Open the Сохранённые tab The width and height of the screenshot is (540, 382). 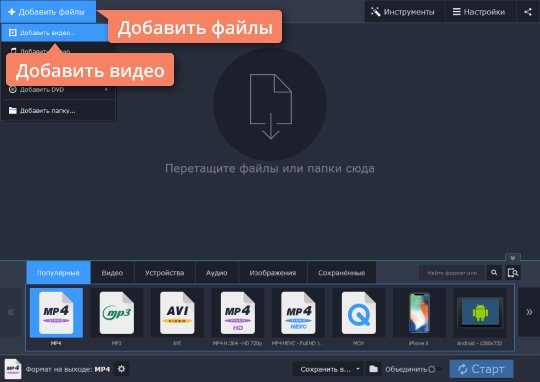(x=342, y=273)
